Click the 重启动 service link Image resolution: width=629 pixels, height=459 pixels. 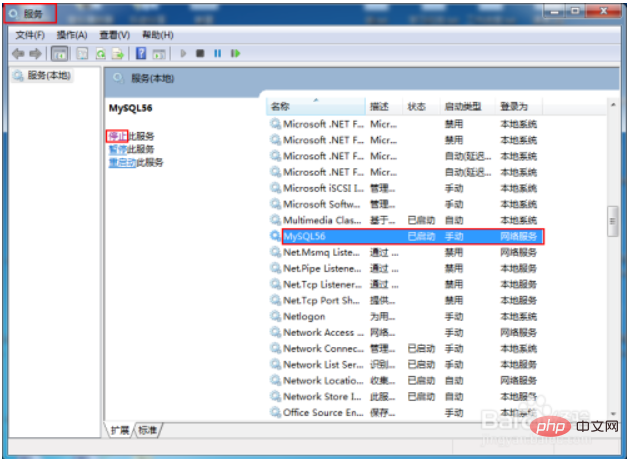pos(122,162)
